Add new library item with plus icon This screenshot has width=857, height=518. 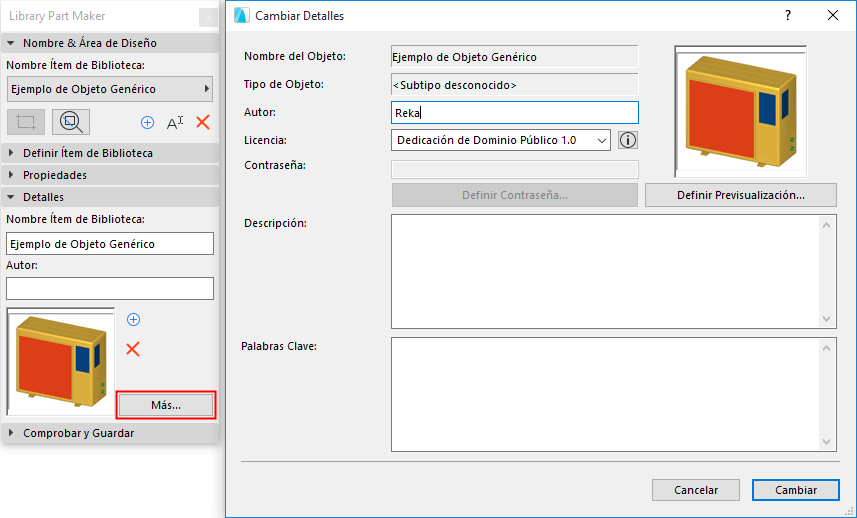coord(147,122)
